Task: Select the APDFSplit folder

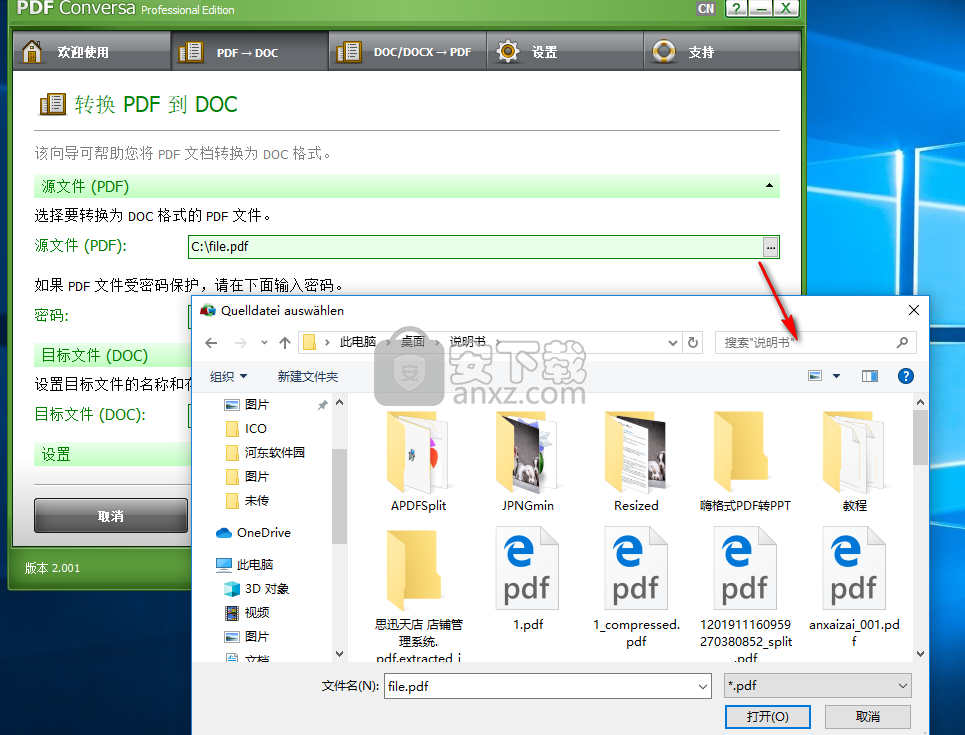Action: 418,462
